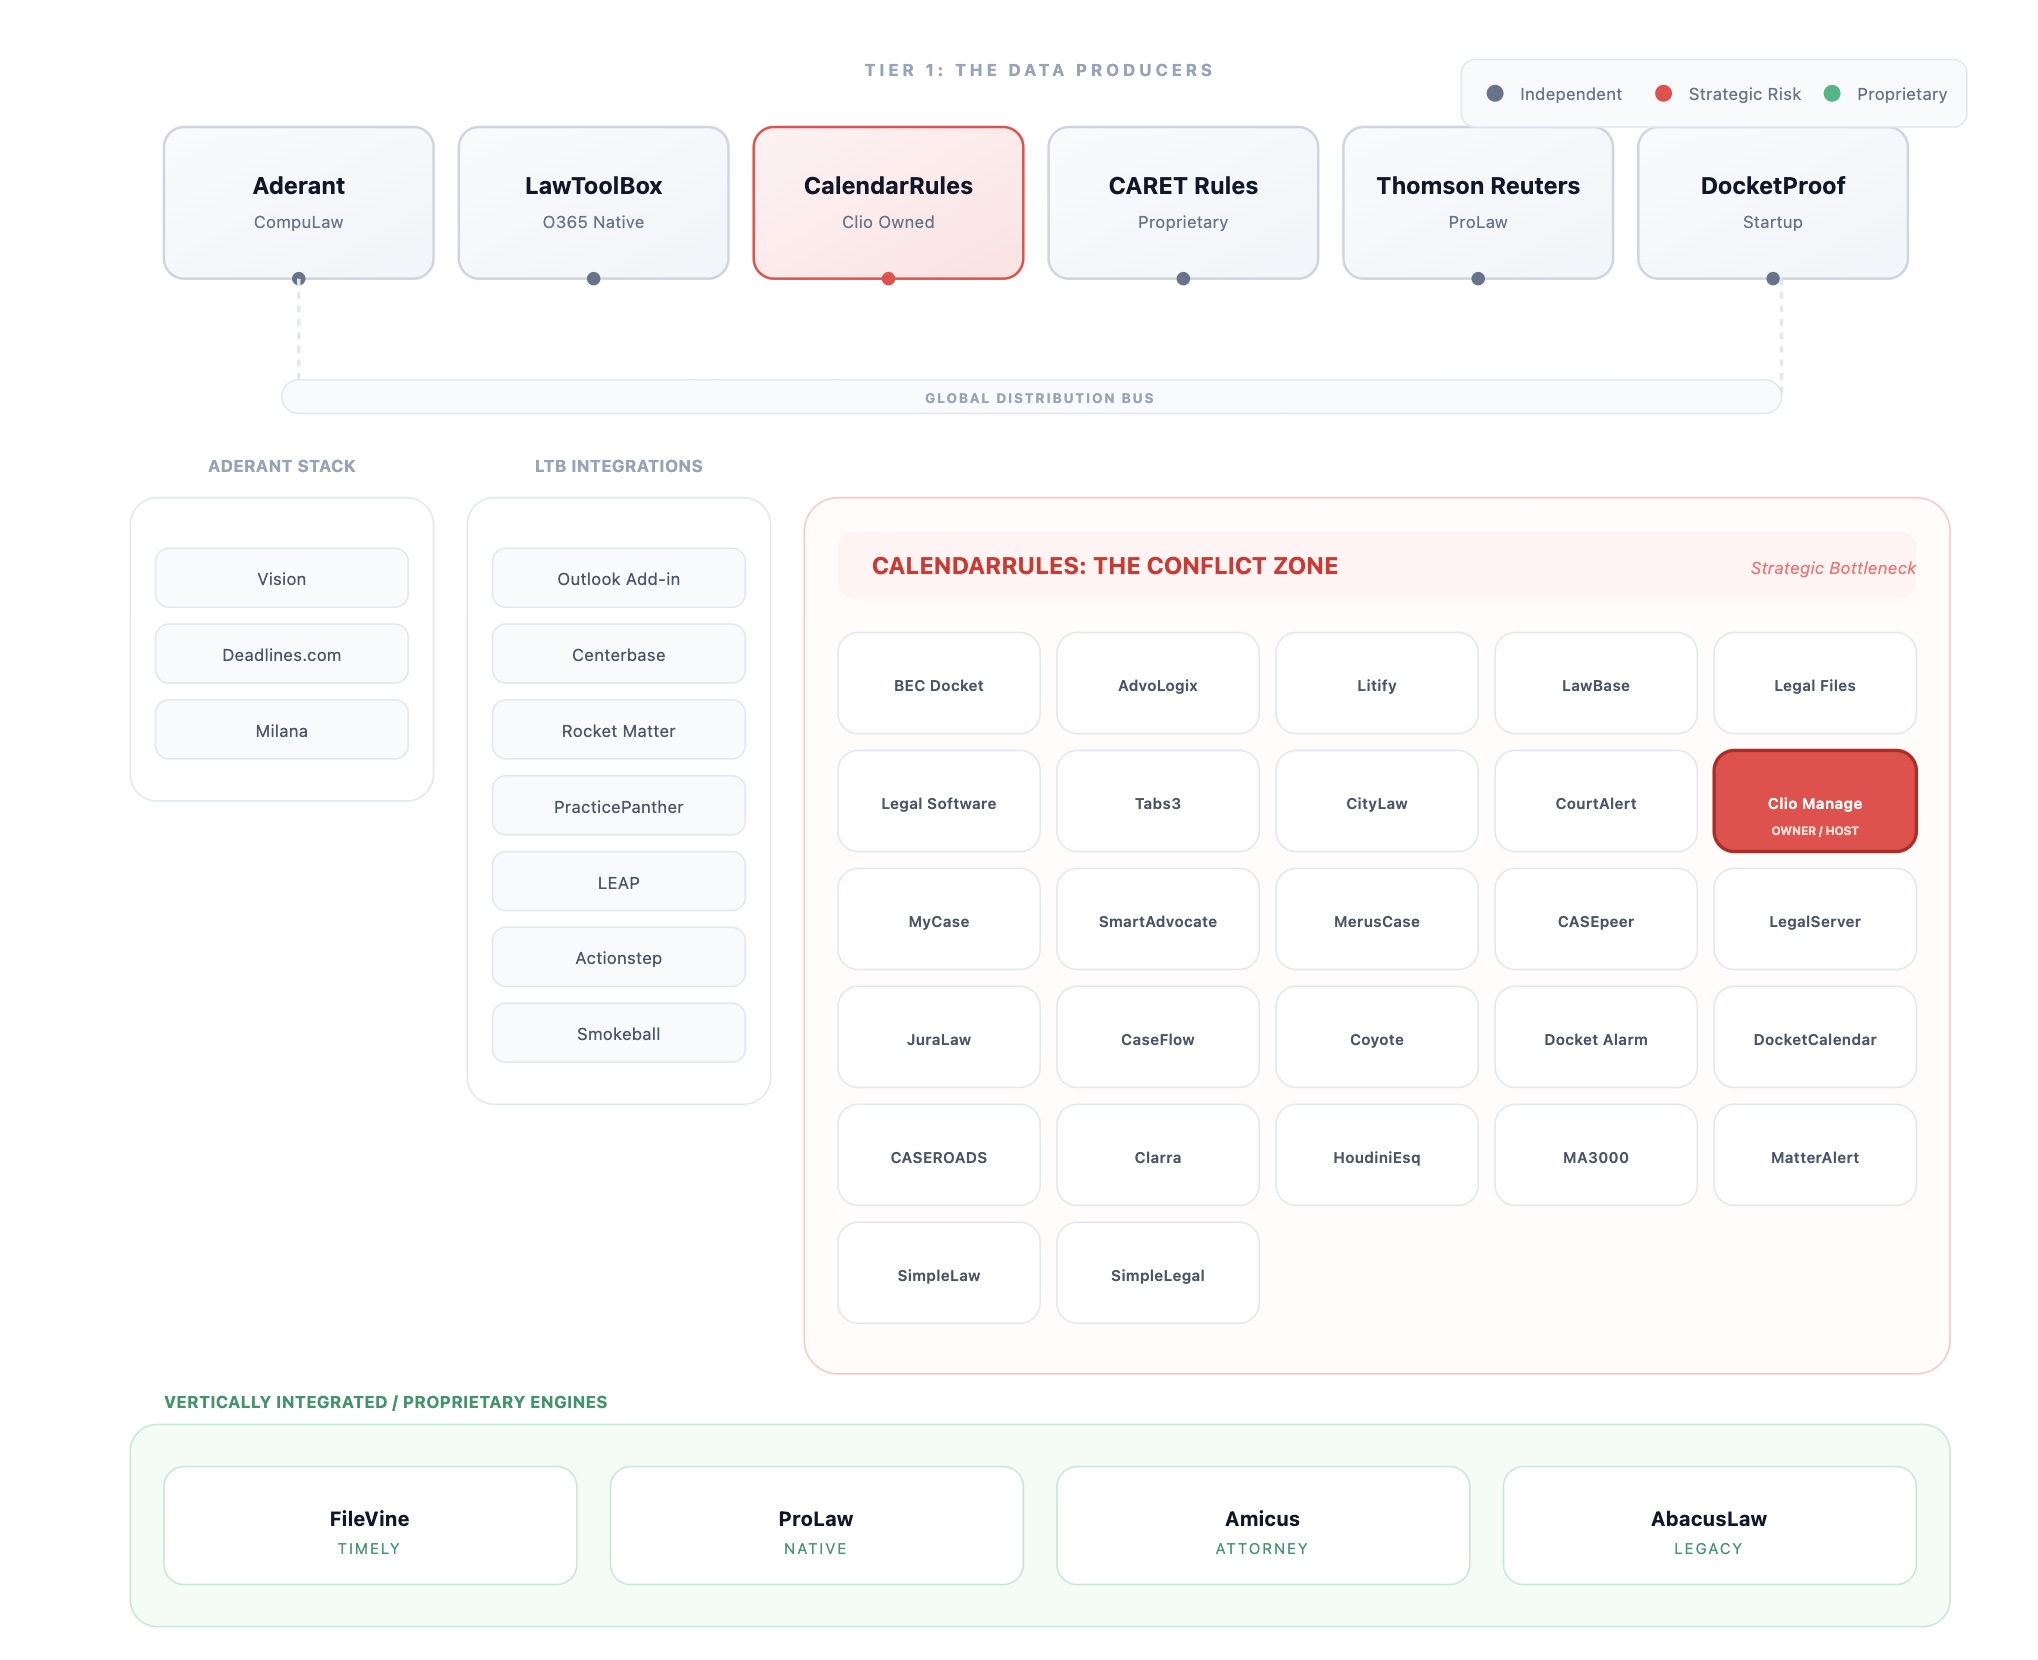2038x1660 pixels.
Task: Open the FileVine Timely engine card
Action: [x=369, y=1526]
